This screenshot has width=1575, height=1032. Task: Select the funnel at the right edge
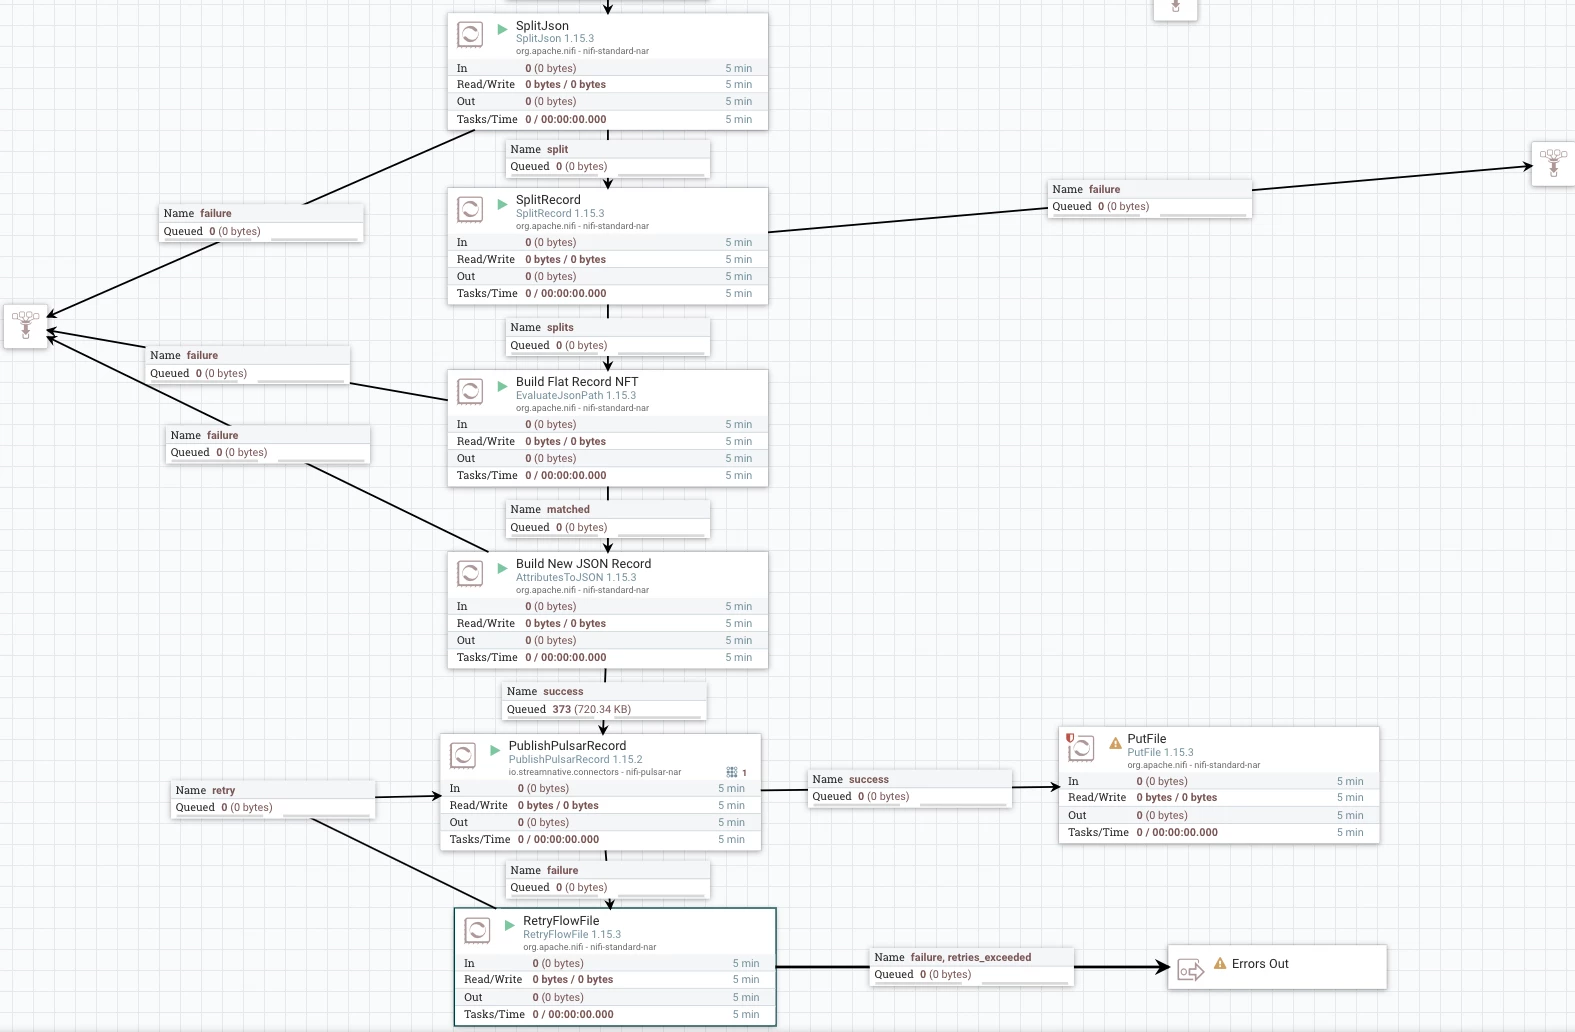(x=1553, y=163)
